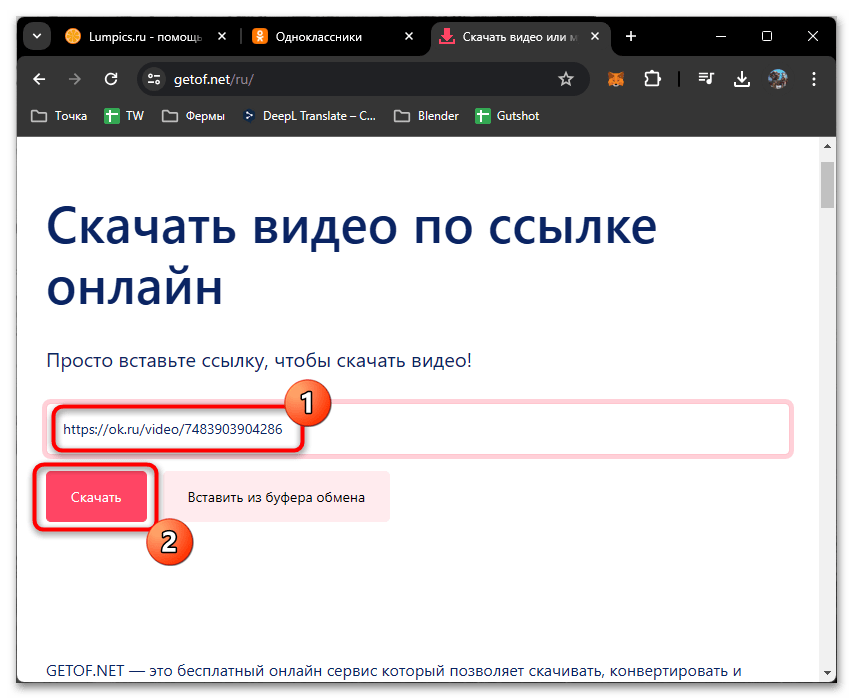Viewport: 853px width, 699px height.
Task: Open the media playback controls icon
Action: 705,78
